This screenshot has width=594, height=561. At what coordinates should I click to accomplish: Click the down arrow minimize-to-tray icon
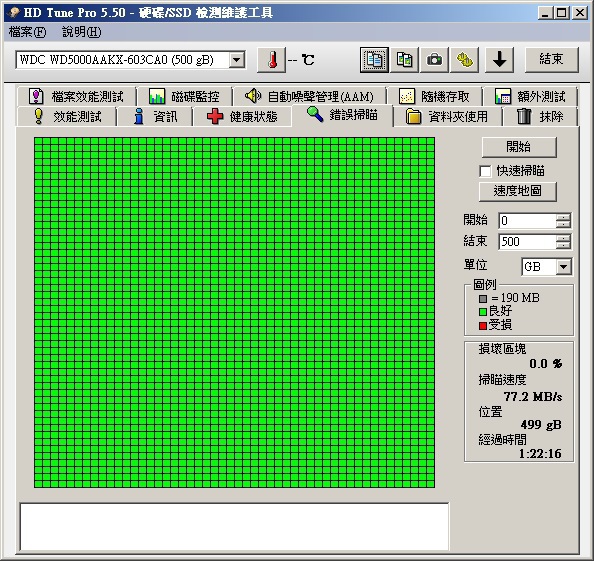pos(499,60)
